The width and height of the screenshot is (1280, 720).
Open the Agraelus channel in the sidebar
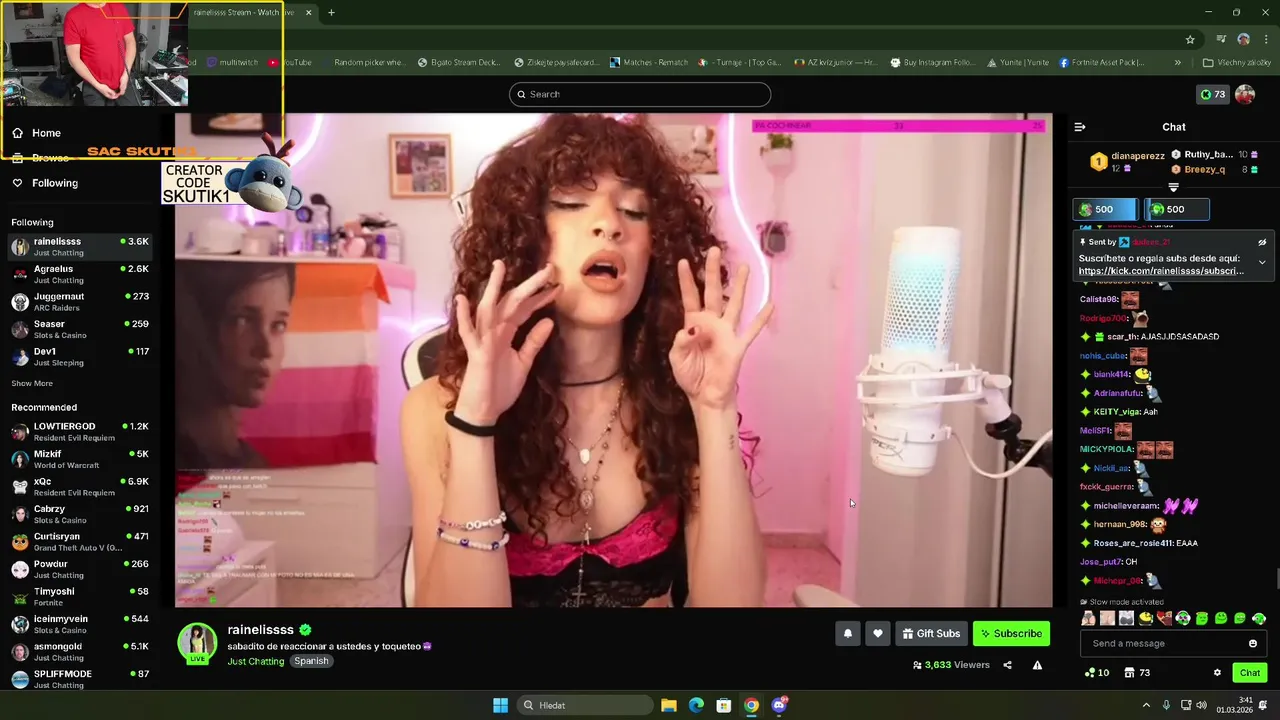[80, 274]
